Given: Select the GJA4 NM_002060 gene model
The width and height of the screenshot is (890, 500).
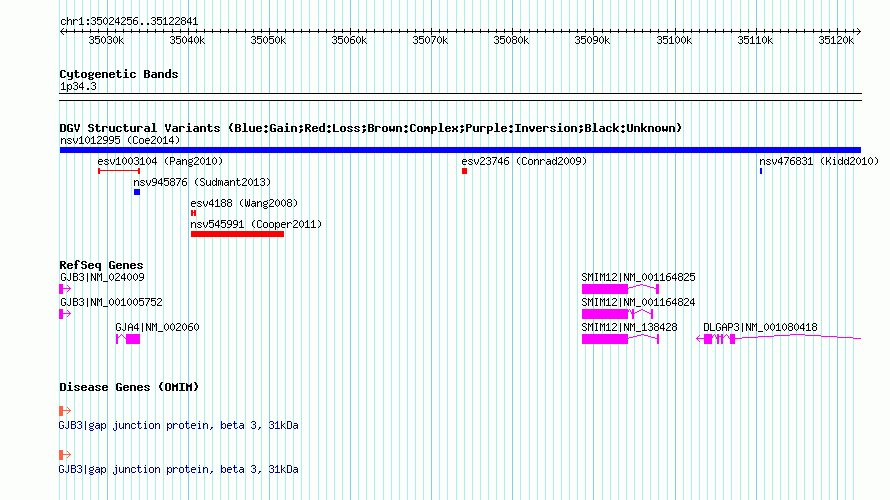Looking at the screenshot, I should 128,339.
